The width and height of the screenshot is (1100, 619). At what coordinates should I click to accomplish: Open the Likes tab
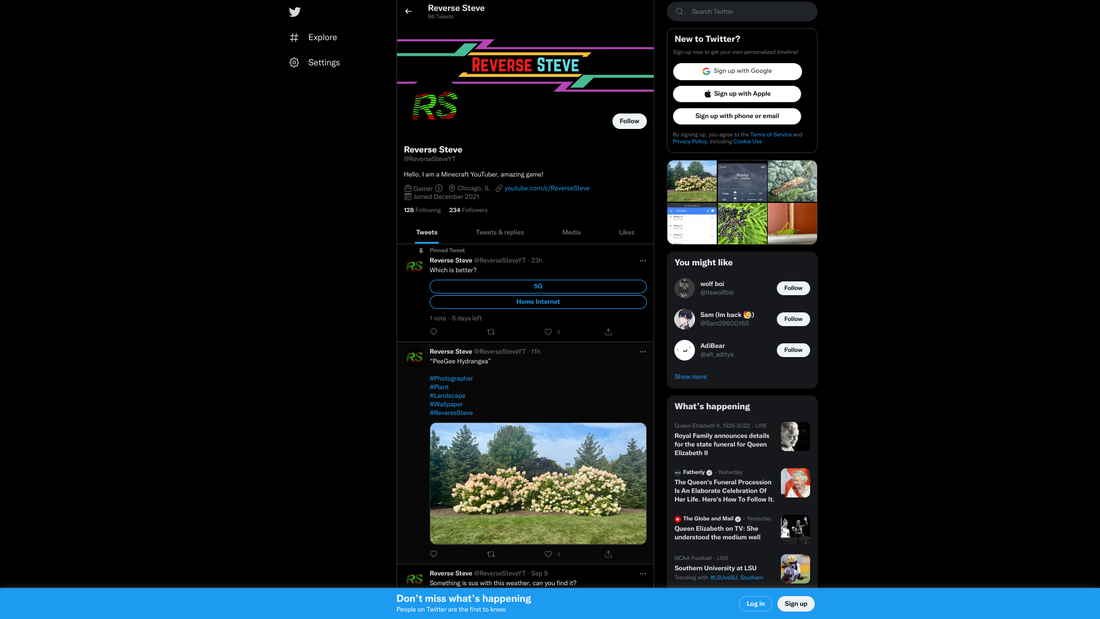click(626, 232)
